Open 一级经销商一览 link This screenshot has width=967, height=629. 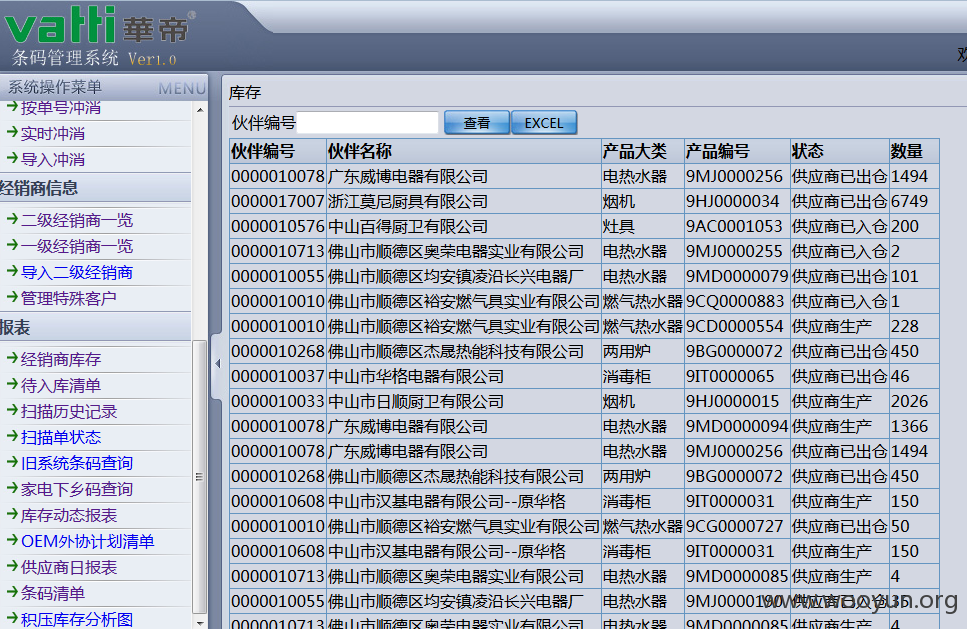(x=77, y=246)
